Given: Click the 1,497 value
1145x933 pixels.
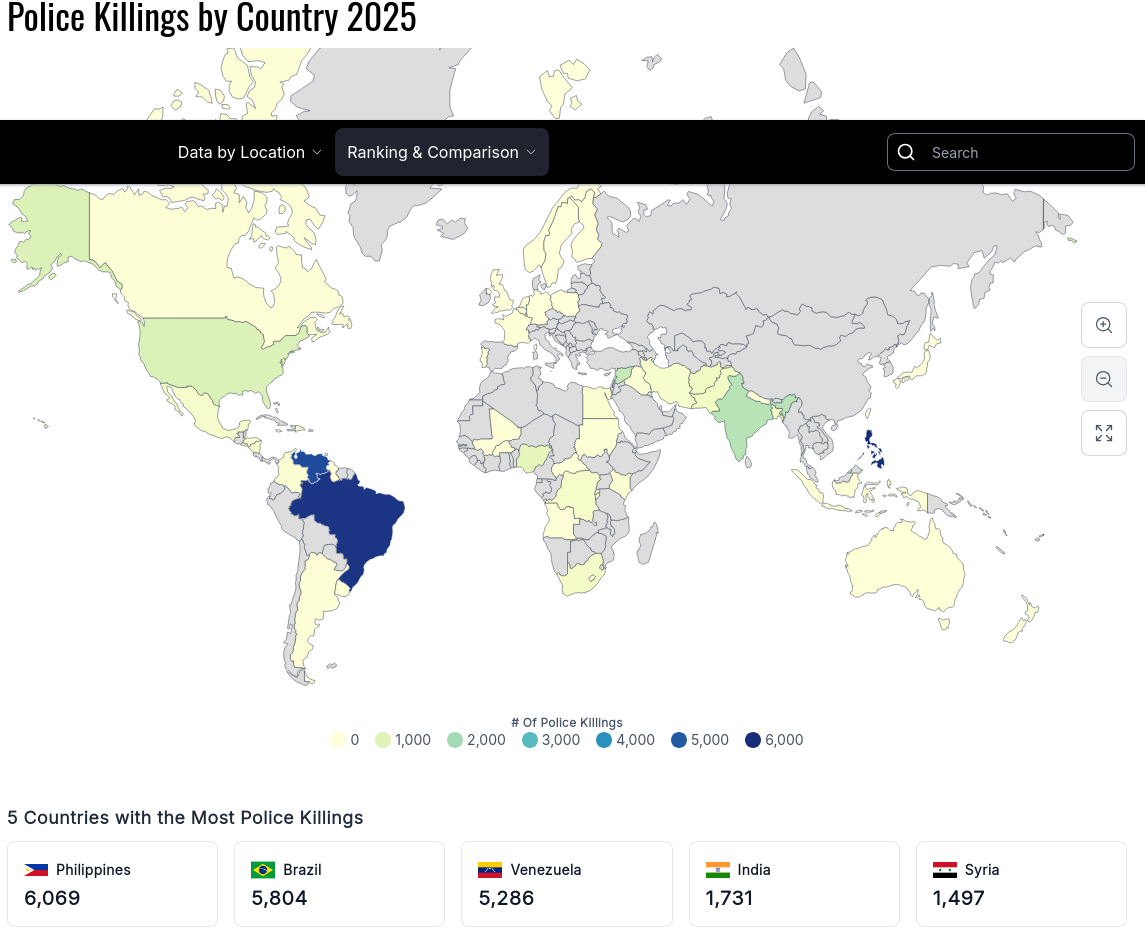Looking at the screenshot, I should [x=958, y=898].
